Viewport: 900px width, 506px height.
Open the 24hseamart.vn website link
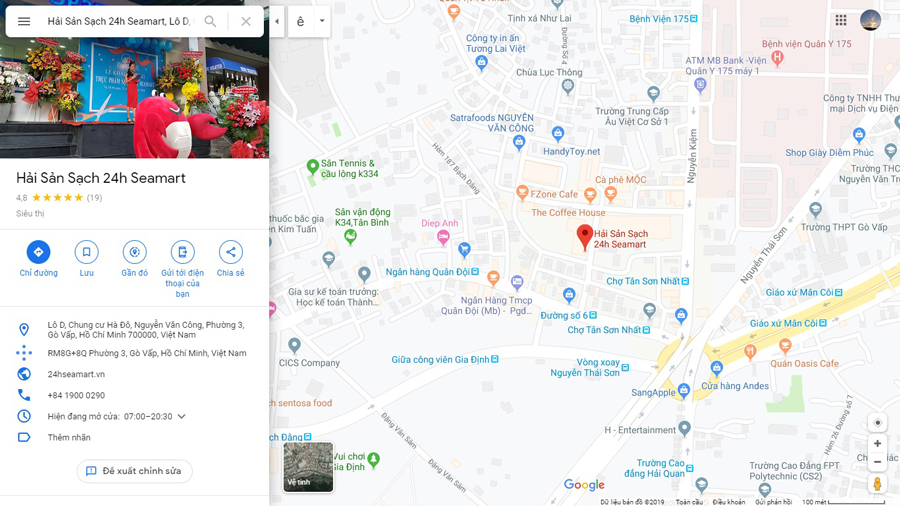[76, 374]
